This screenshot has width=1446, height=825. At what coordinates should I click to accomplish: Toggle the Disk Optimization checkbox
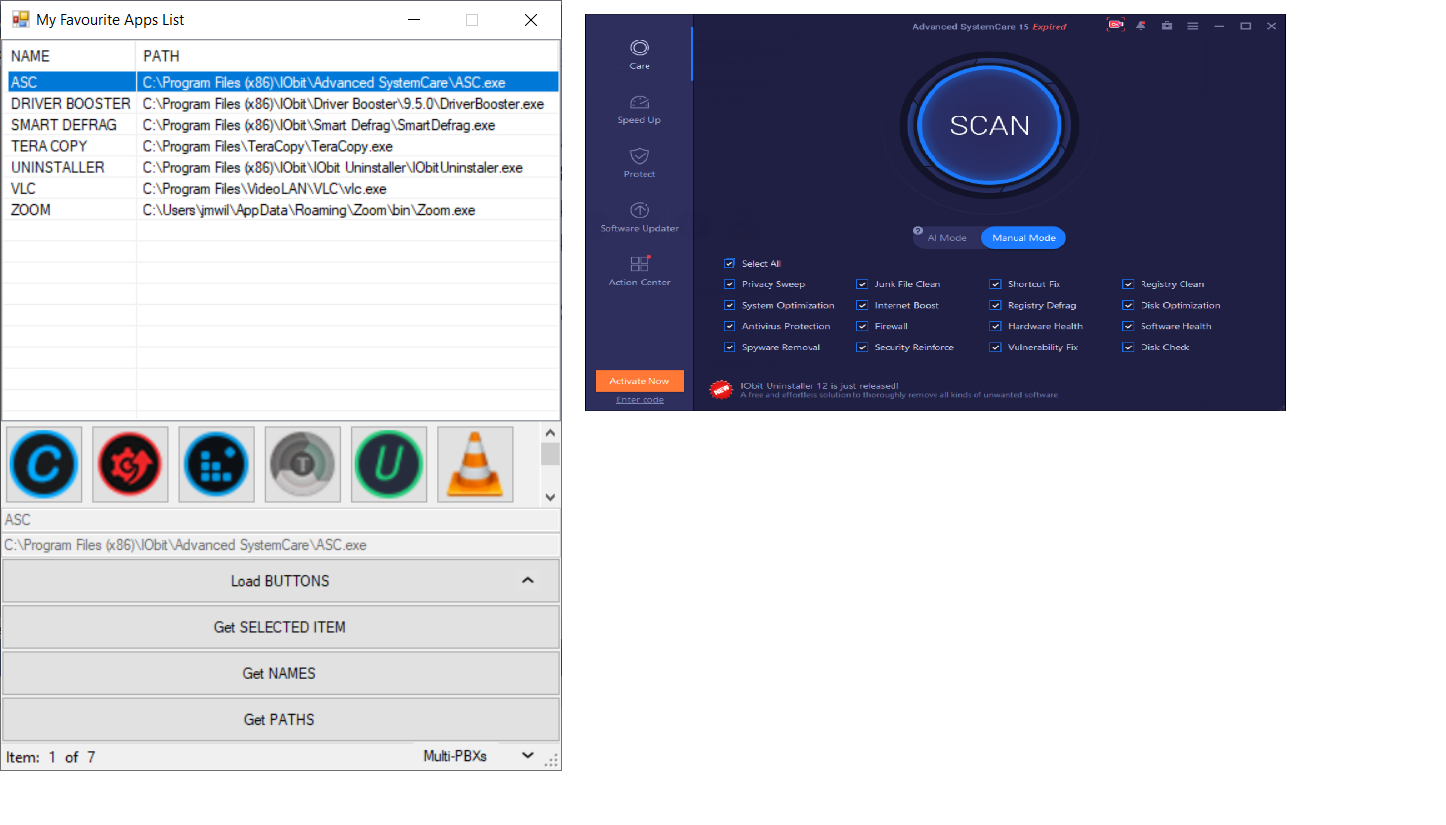point(1128,305)
